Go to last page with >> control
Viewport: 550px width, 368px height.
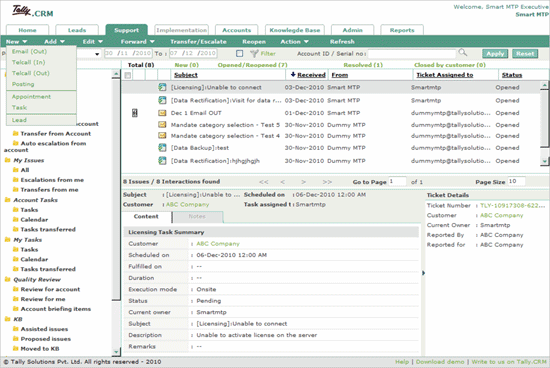327,182
